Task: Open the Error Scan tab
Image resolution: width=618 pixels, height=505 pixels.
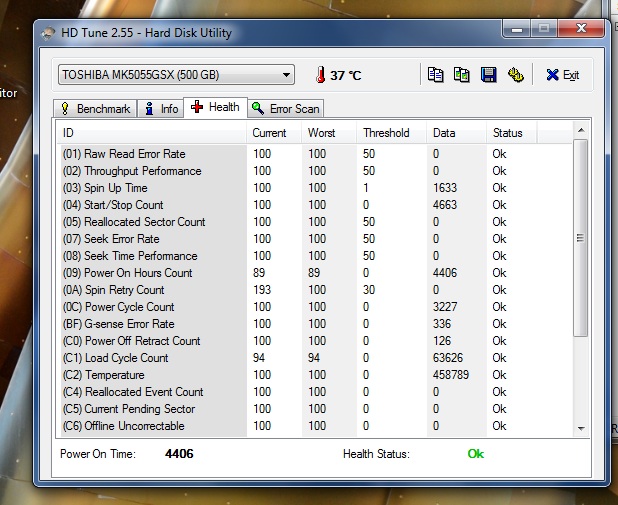Action: pos(286,108)
